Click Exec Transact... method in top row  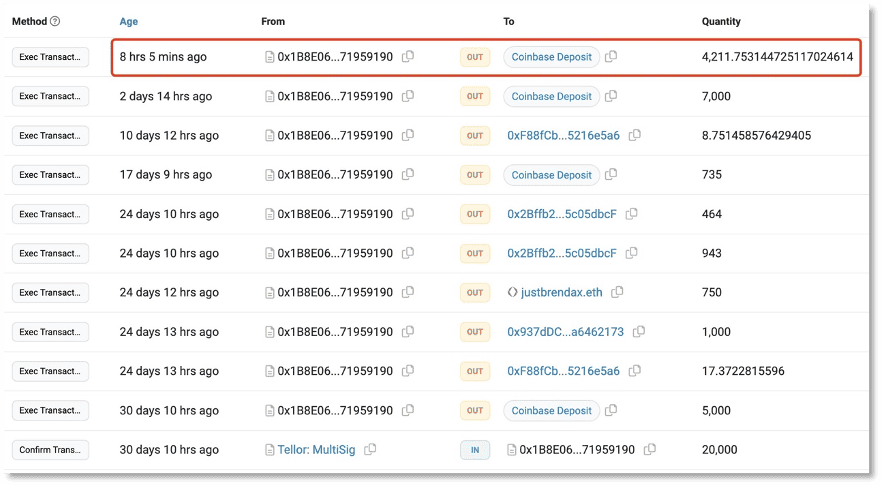50,57
